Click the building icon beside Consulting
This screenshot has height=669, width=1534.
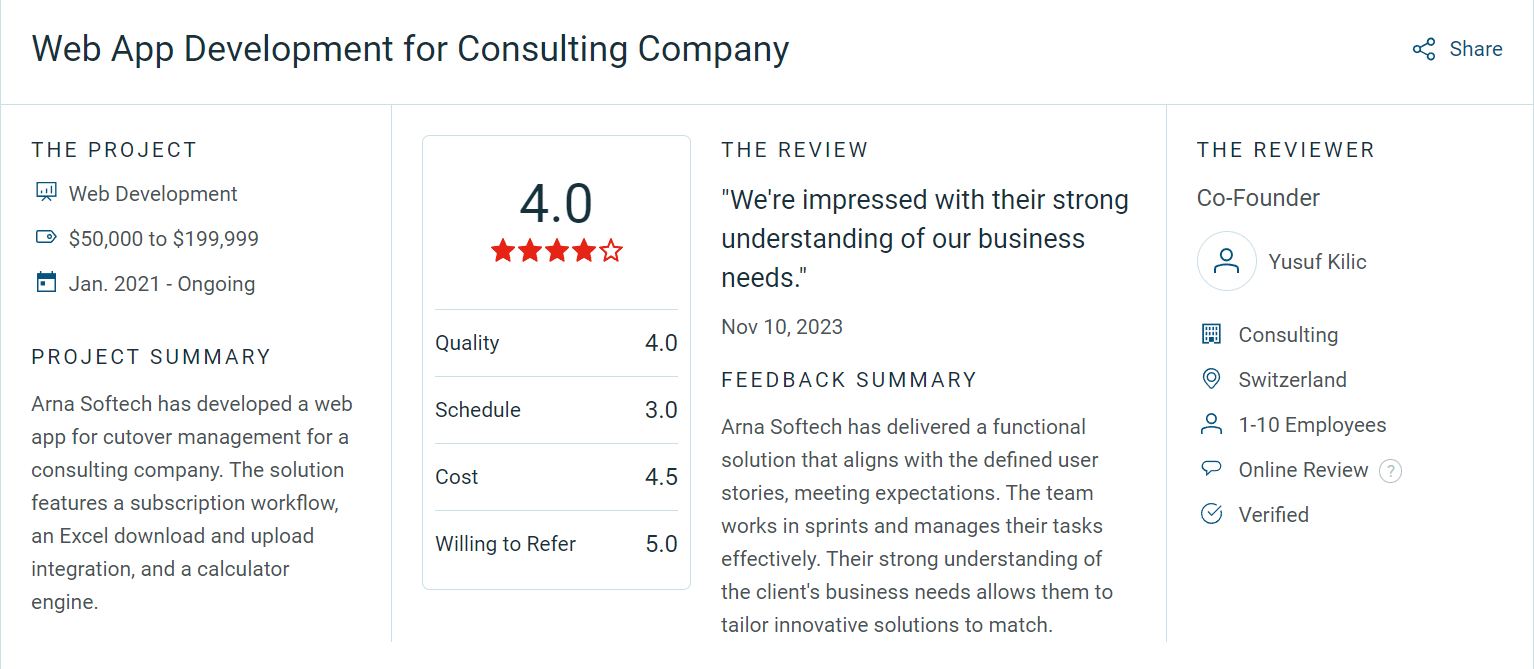(1210, 334)
